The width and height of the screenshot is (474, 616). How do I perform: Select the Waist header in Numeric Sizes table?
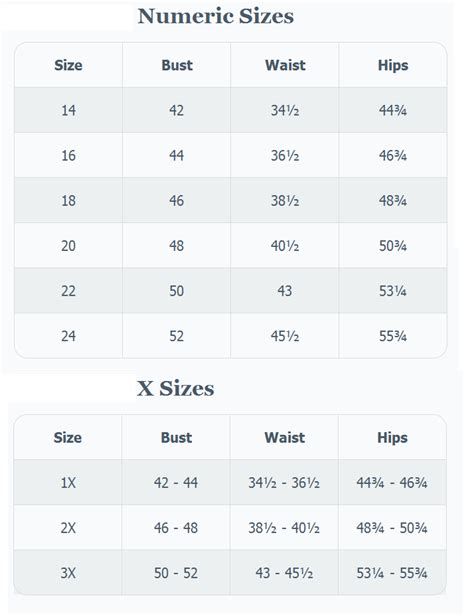pos(285,65)
